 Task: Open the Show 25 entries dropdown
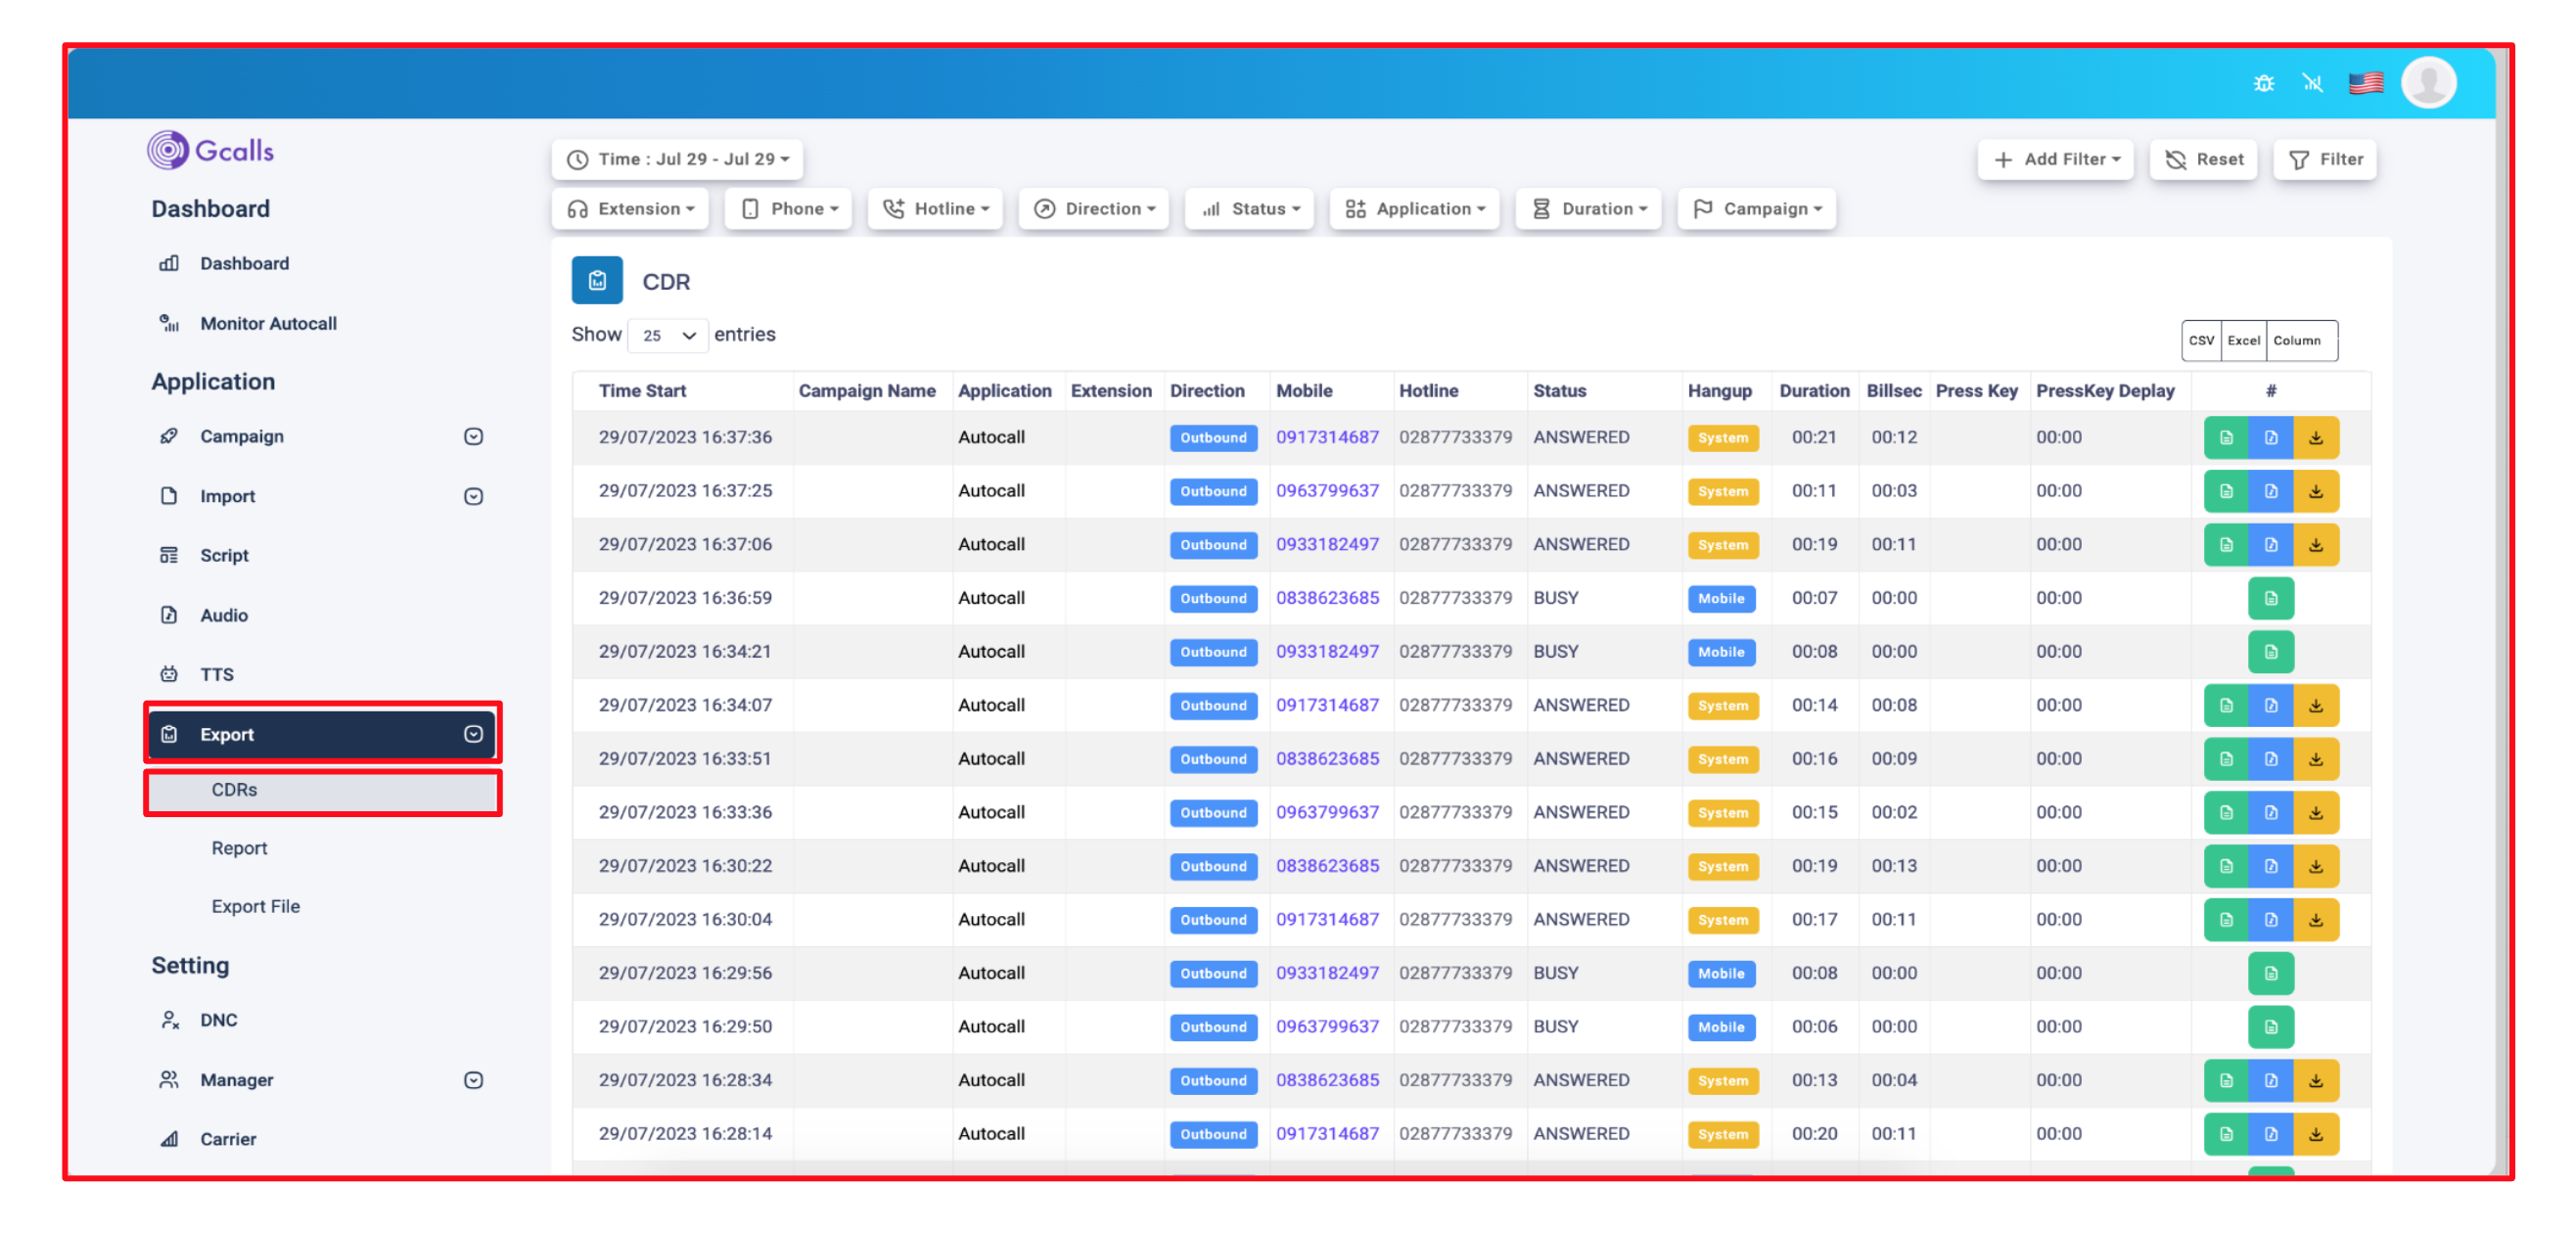click(668, 336)
